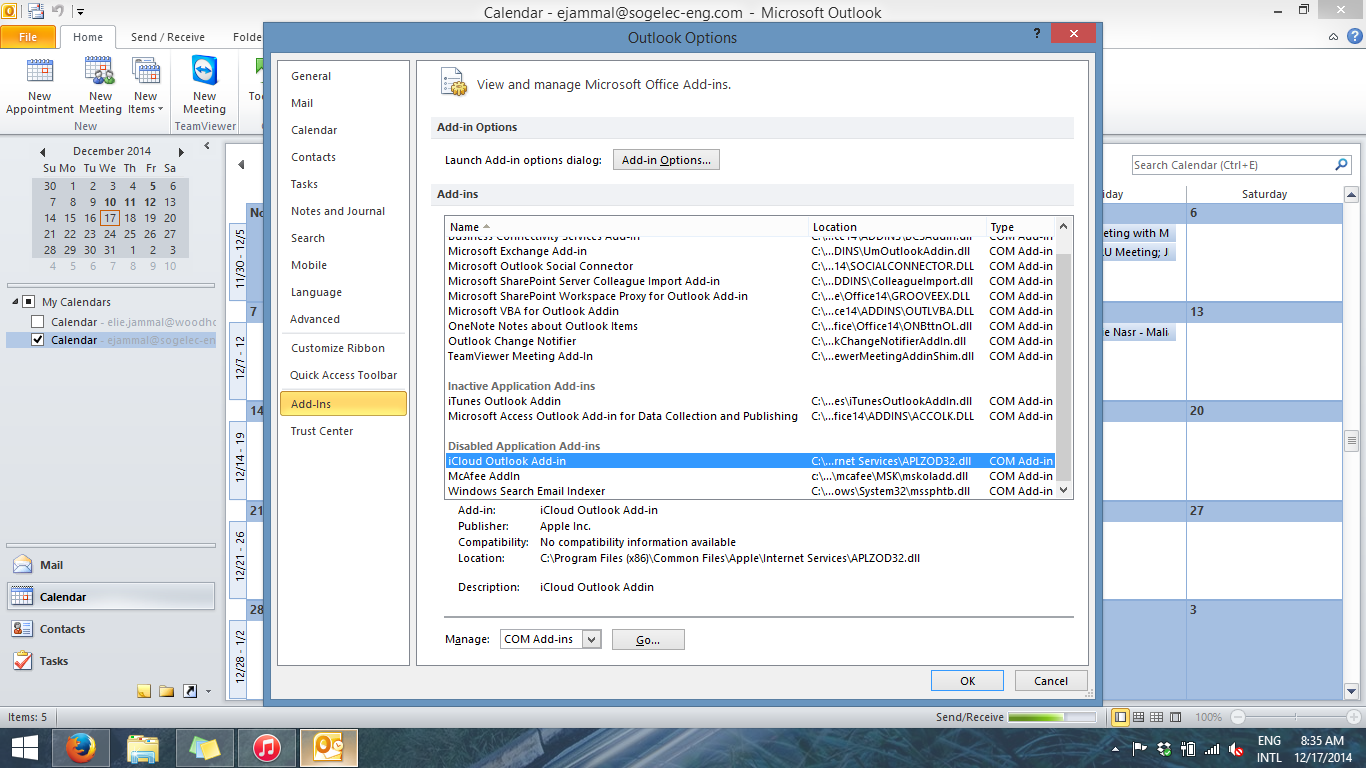Click the Outlook Help icon in ribbon corner
Screen dimensions: 1366x768
click(x=1356, y=37)
